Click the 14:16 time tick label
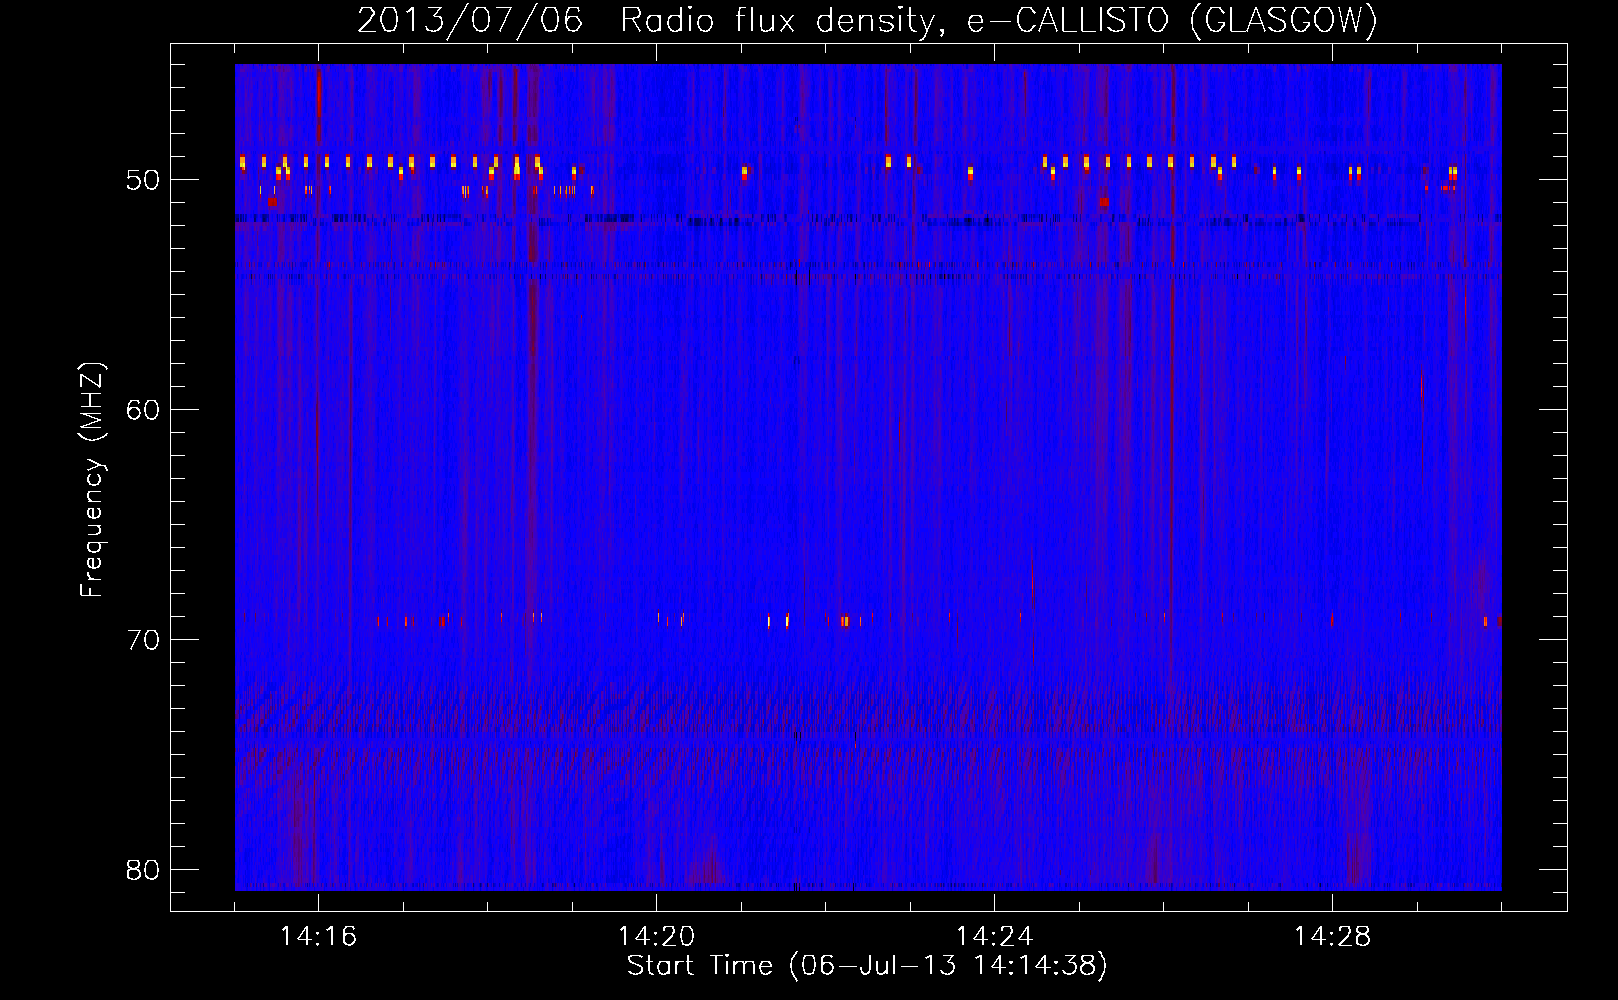 coord(318,937)
